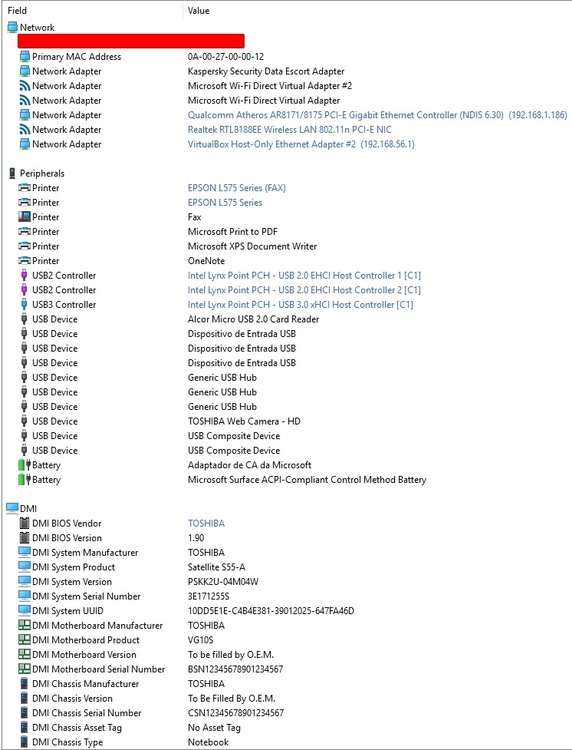Click the DMI BIOS Vendor chip icon
Image resolution: width=572 pixels, height=750 pixels.
24,523
